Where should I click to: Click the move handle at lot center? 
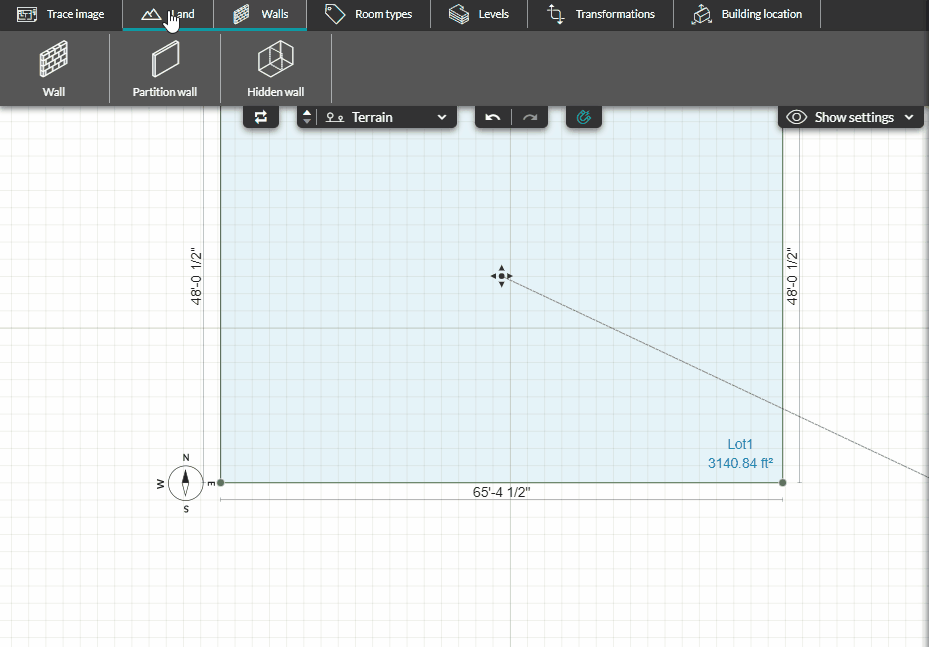(501, 276)
